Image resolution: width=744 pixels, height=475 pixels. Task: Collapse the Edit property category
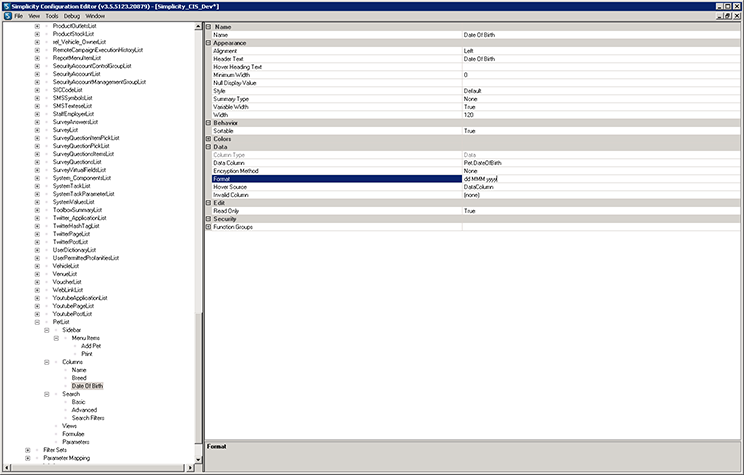point(208,203)
